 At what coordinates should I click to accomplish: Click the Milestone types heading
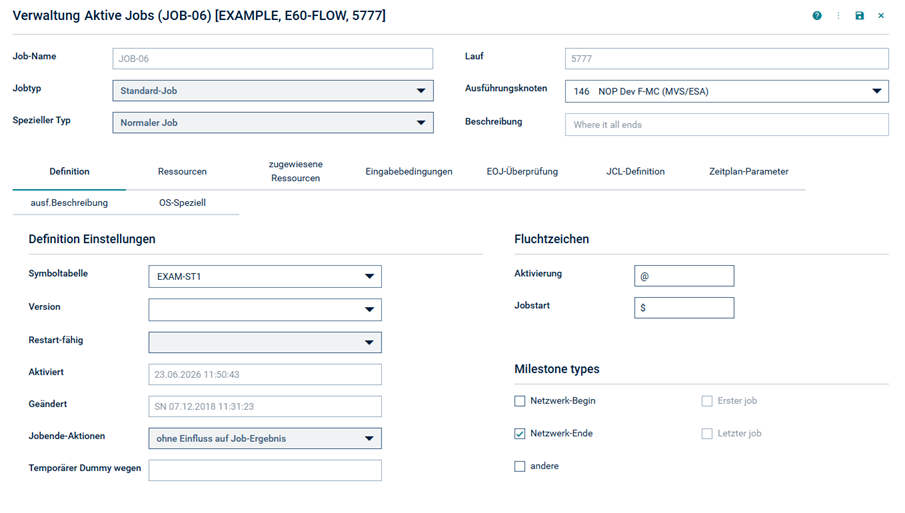click(557, 369)
